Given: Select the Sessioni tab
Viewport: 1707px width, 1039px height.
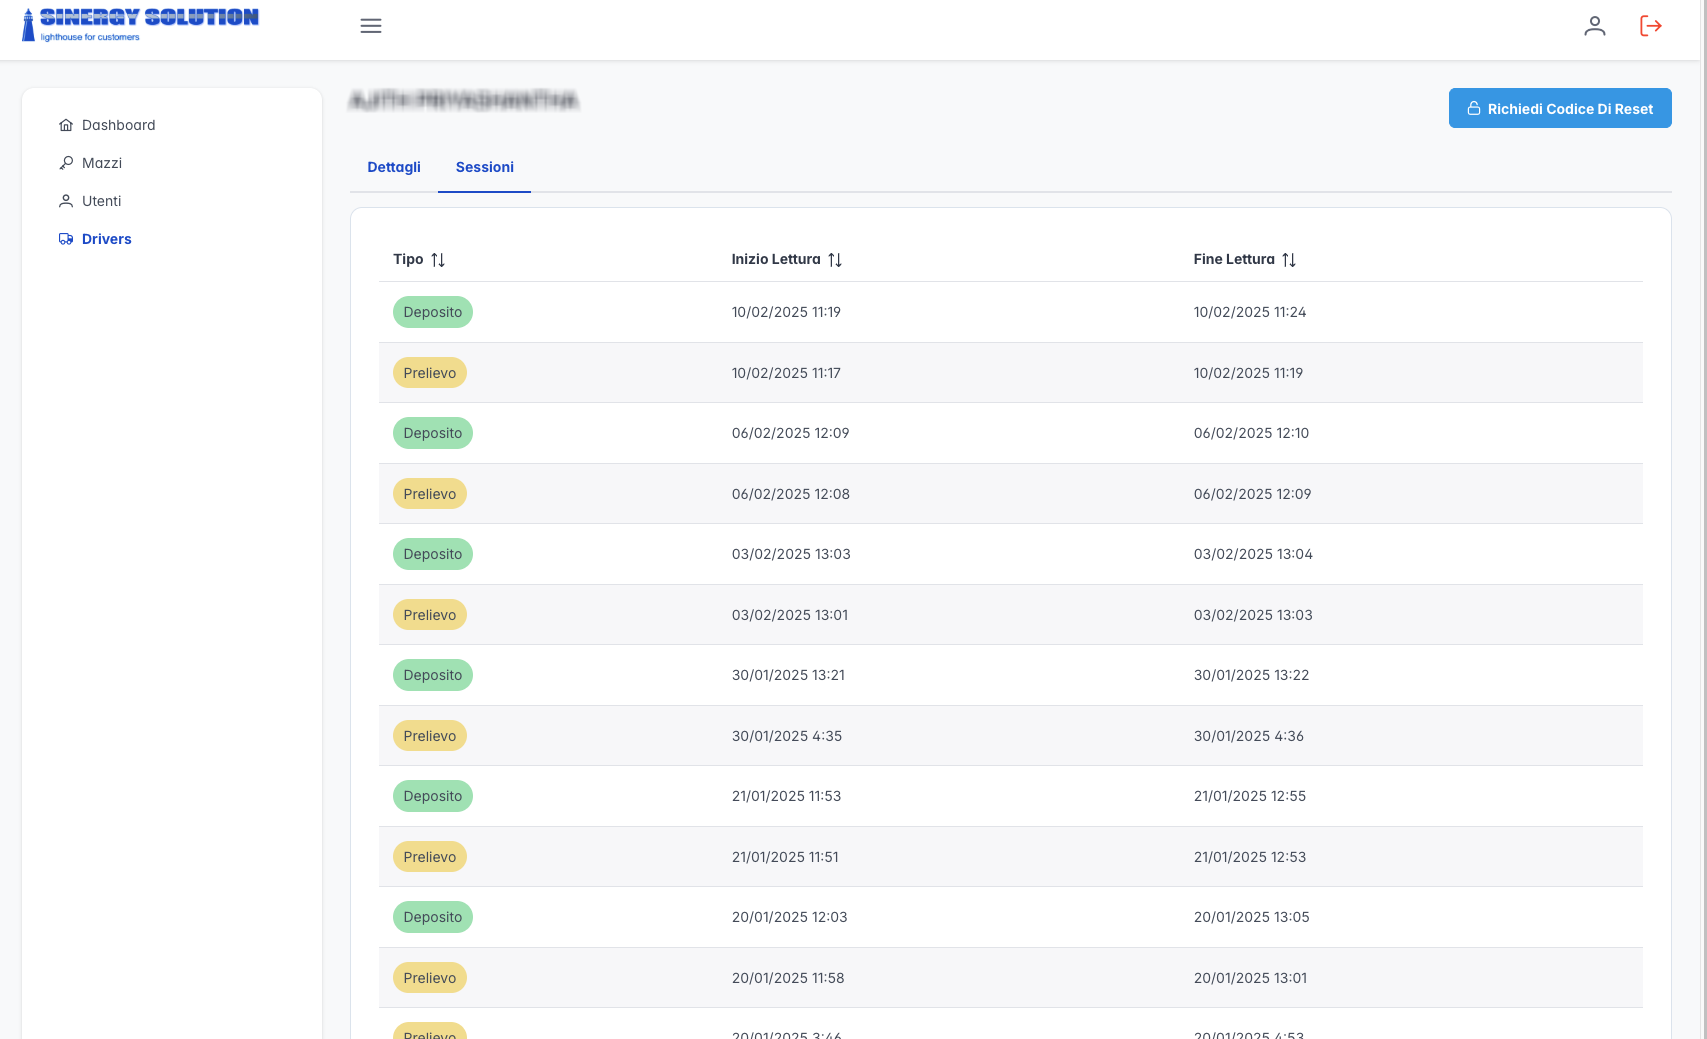Looking at the screenshot, I should point(485,167).
